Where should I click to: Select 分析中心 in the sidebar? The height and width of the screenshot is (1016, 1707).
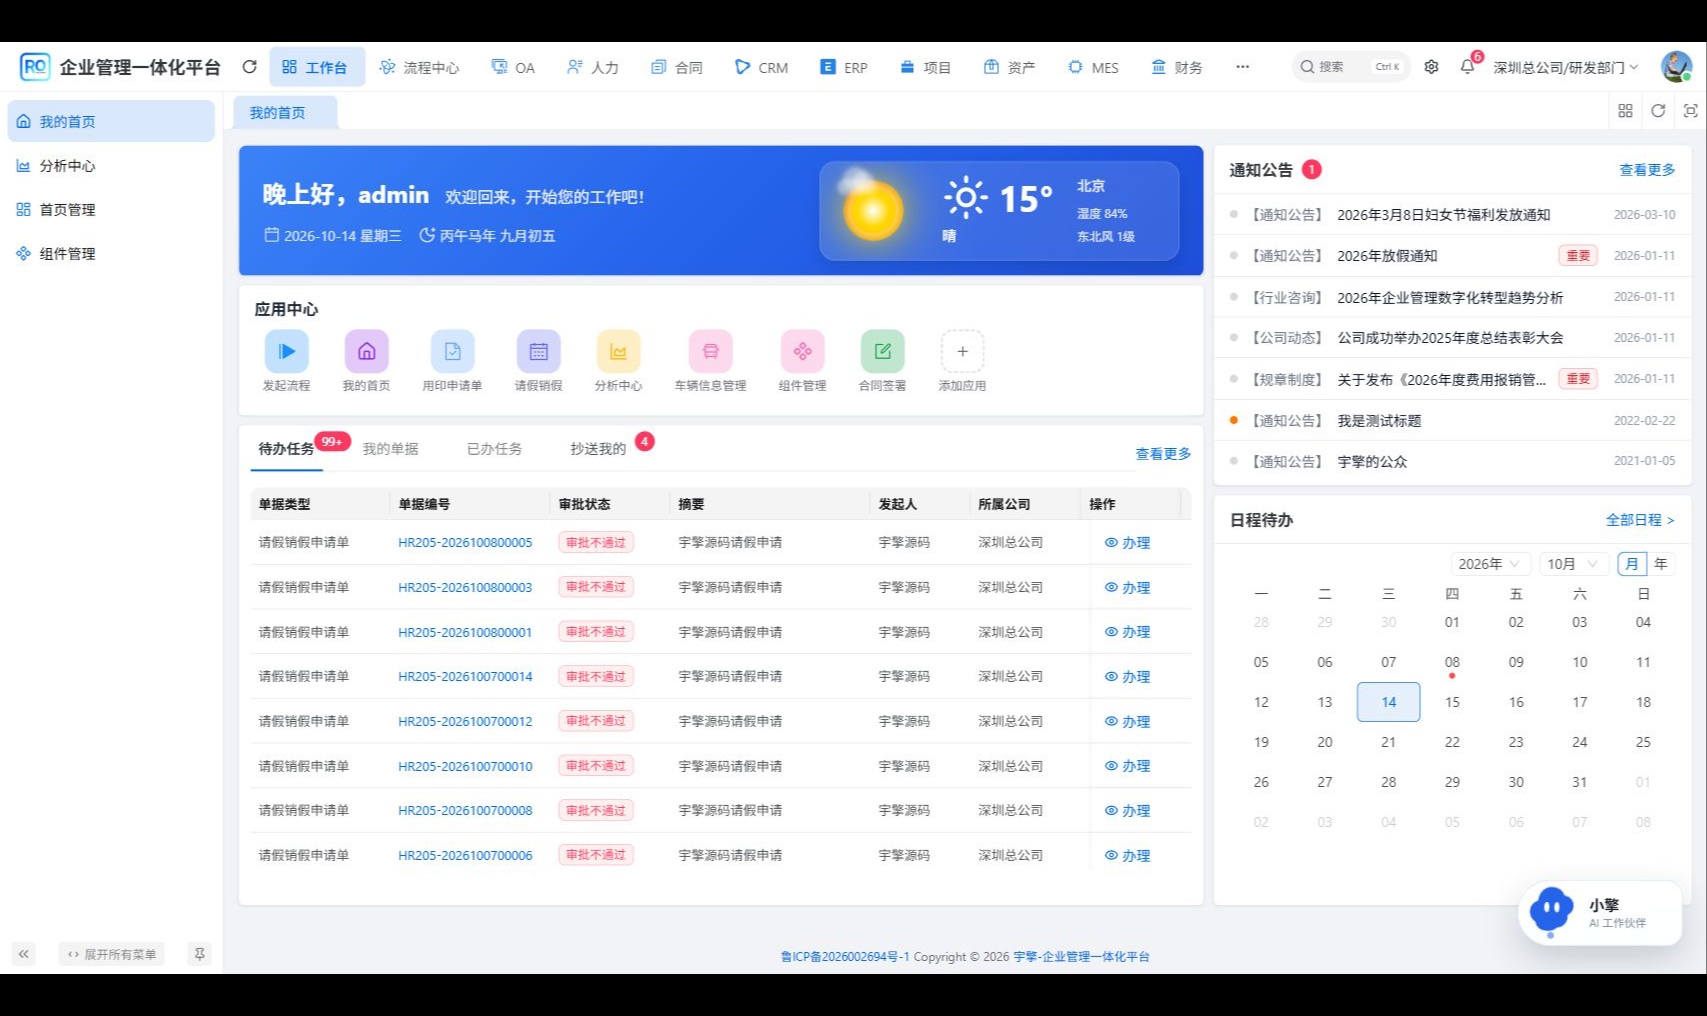[x=111, y=166]
